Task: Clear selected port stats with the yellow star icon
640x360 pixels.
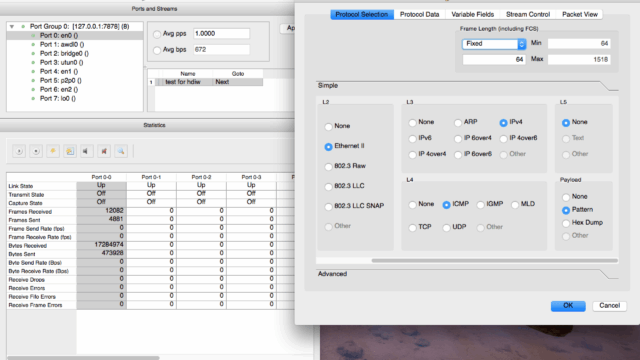Action: click(x=53, y=151)
